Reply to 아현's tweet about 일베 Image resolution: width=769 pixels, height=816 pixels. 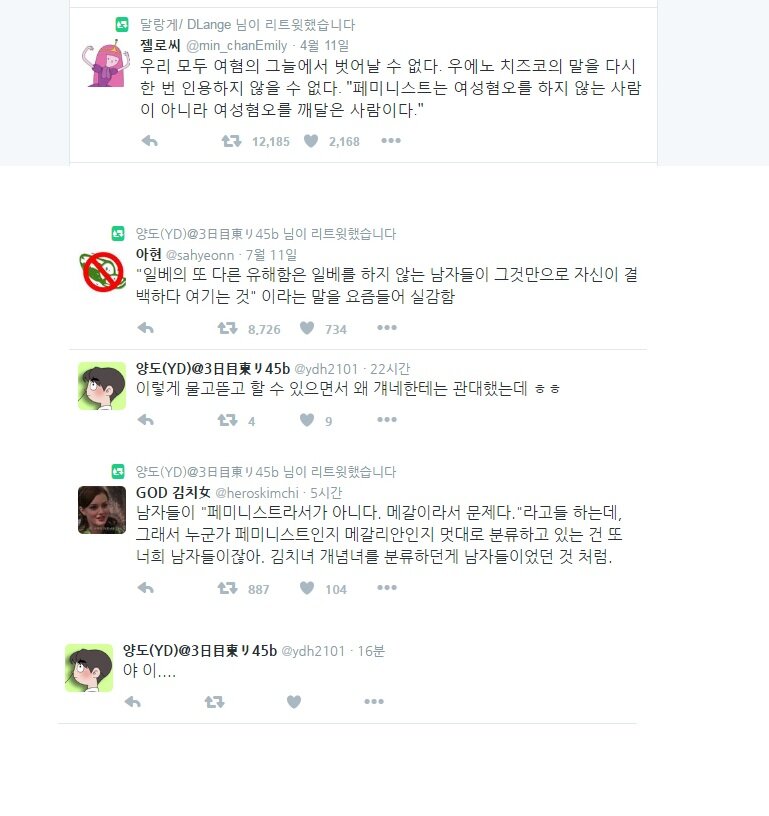pyautogui.click(x=146, y=328)
